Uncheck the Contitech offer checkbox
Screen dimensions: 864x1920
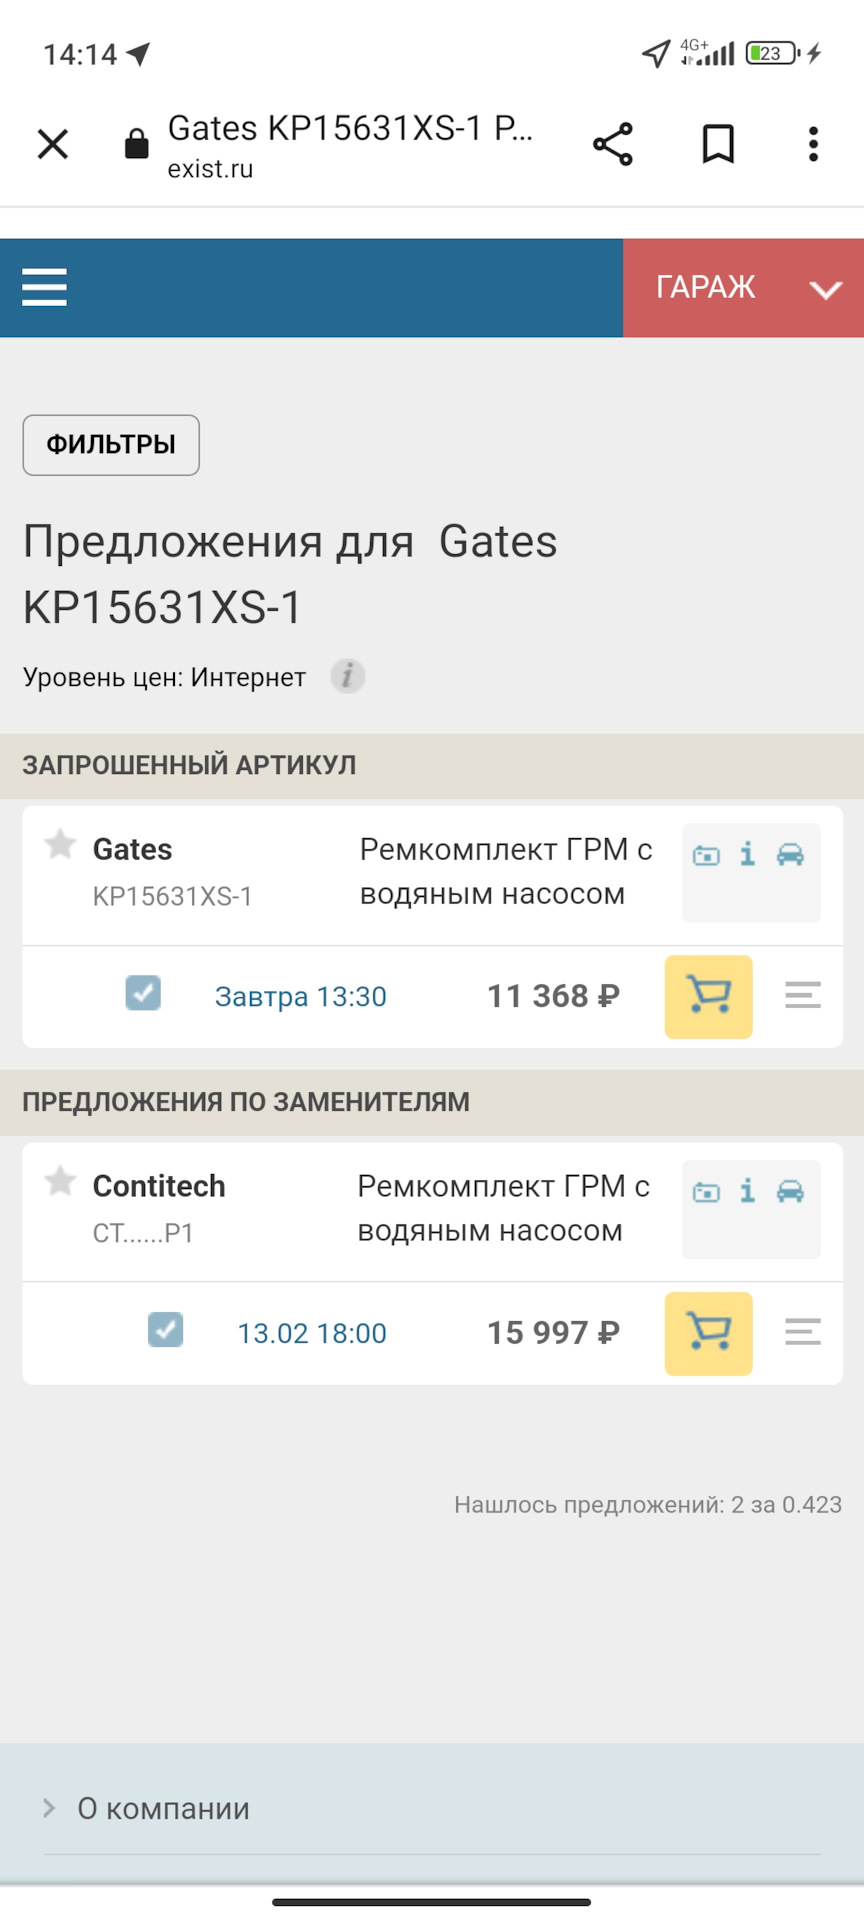click(165, 1331)
